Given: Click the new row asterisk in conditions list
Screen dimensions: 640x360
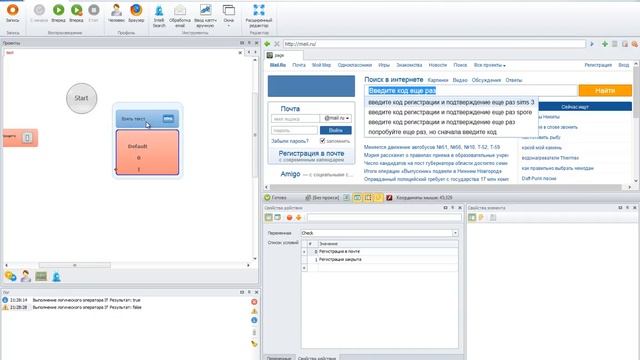Looking at the screenshot, I should click(304, 268).
